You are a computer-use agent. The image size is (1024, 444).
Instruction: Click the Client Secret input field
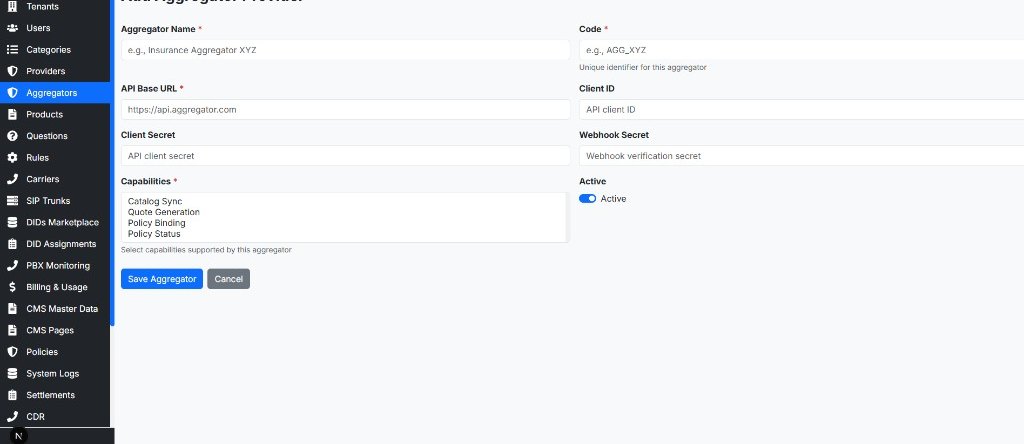click(345, 156)
